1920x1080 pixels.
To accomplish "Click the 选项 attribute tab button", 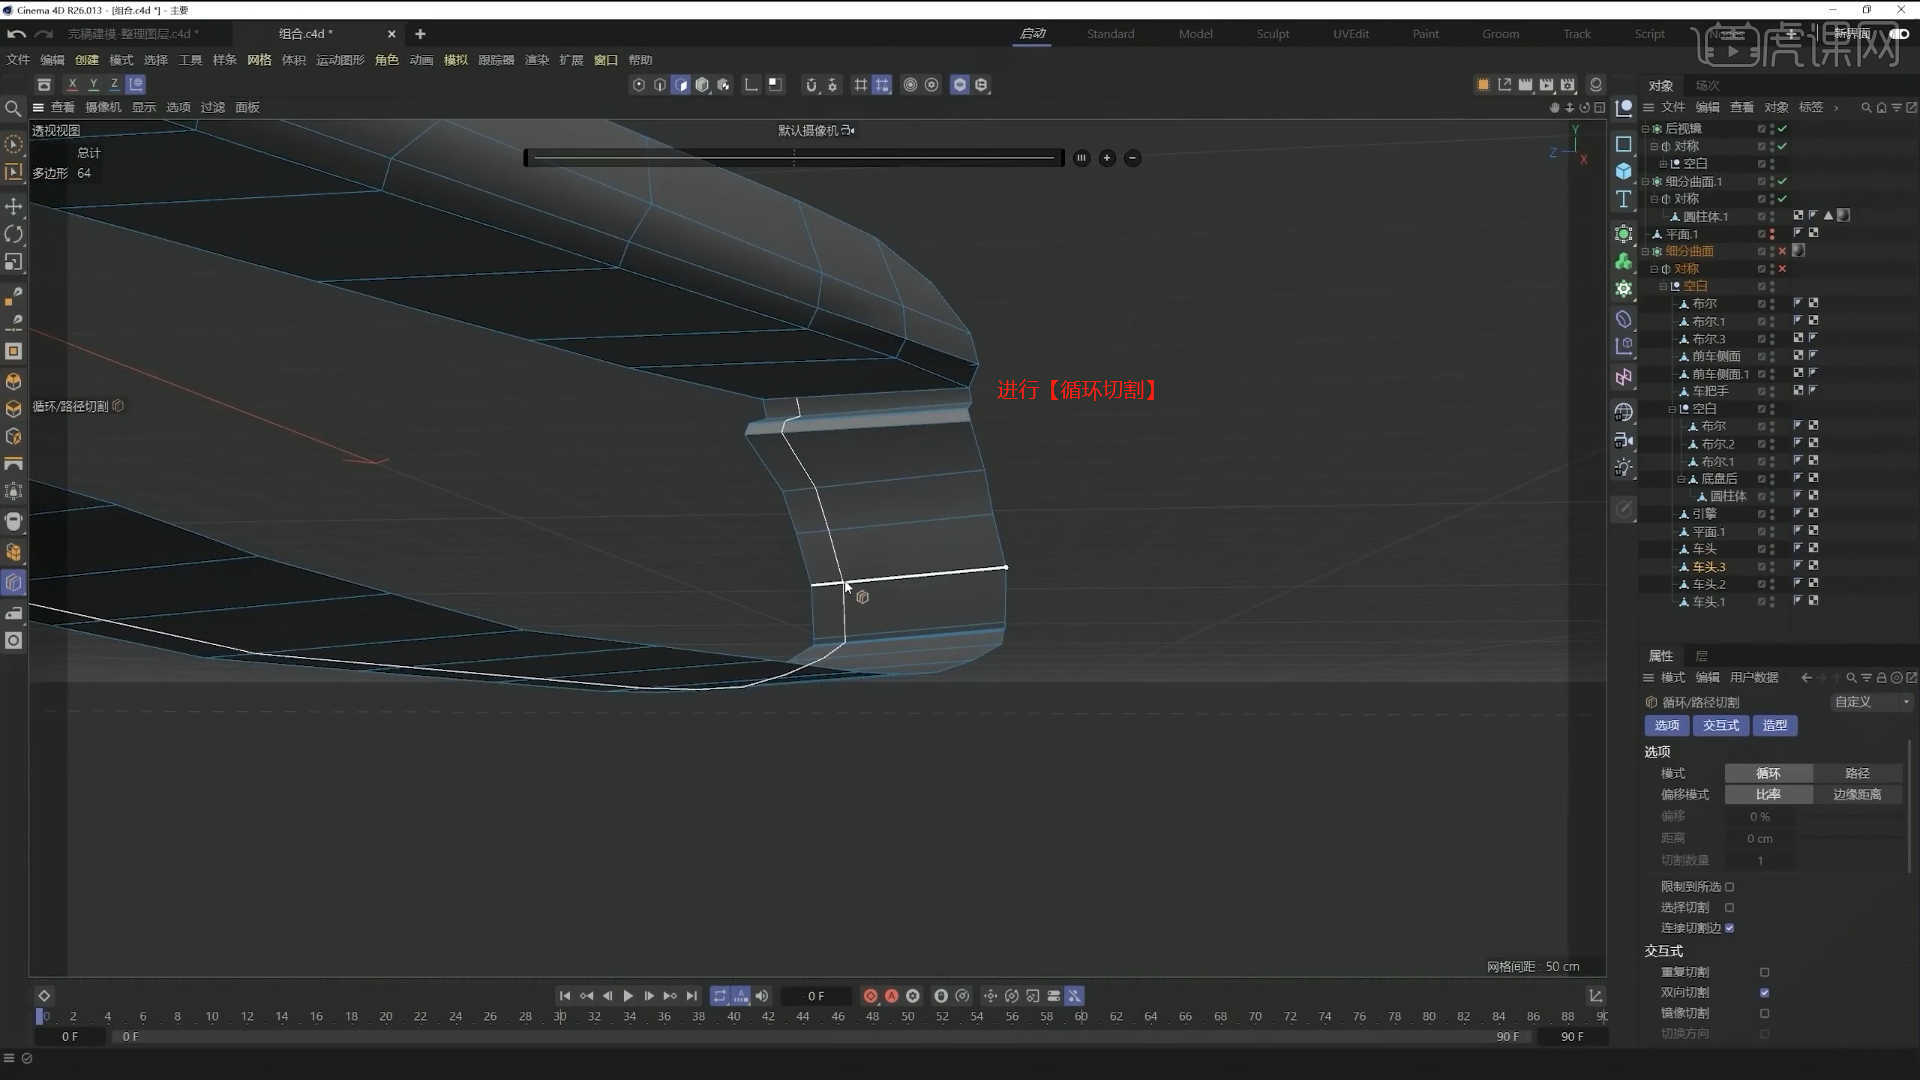I will (x=1666, y=726).
